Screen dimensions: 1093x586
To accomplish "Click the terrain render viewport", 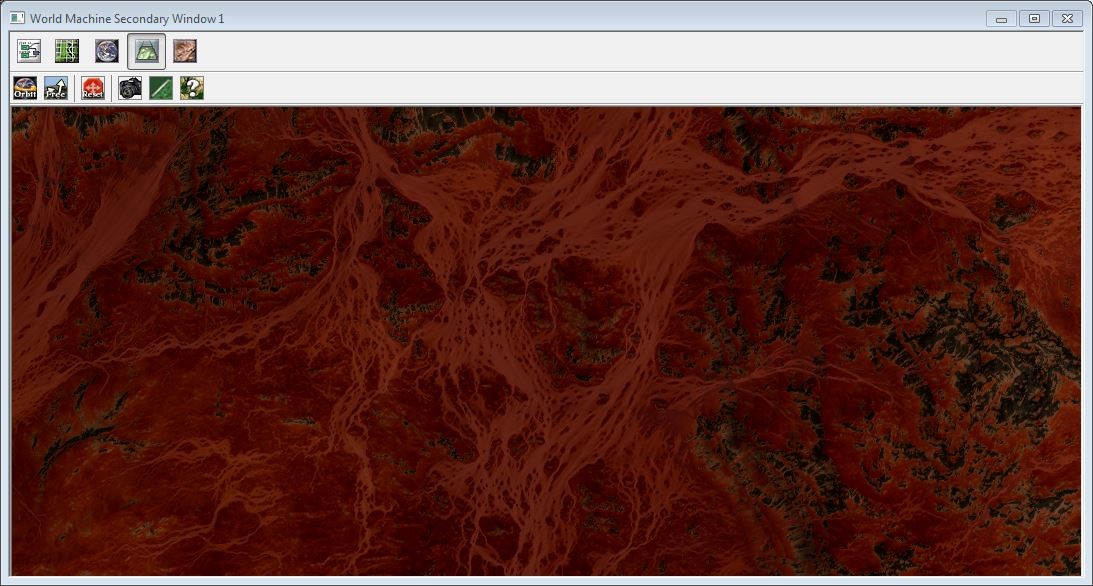I will [546, 340].
